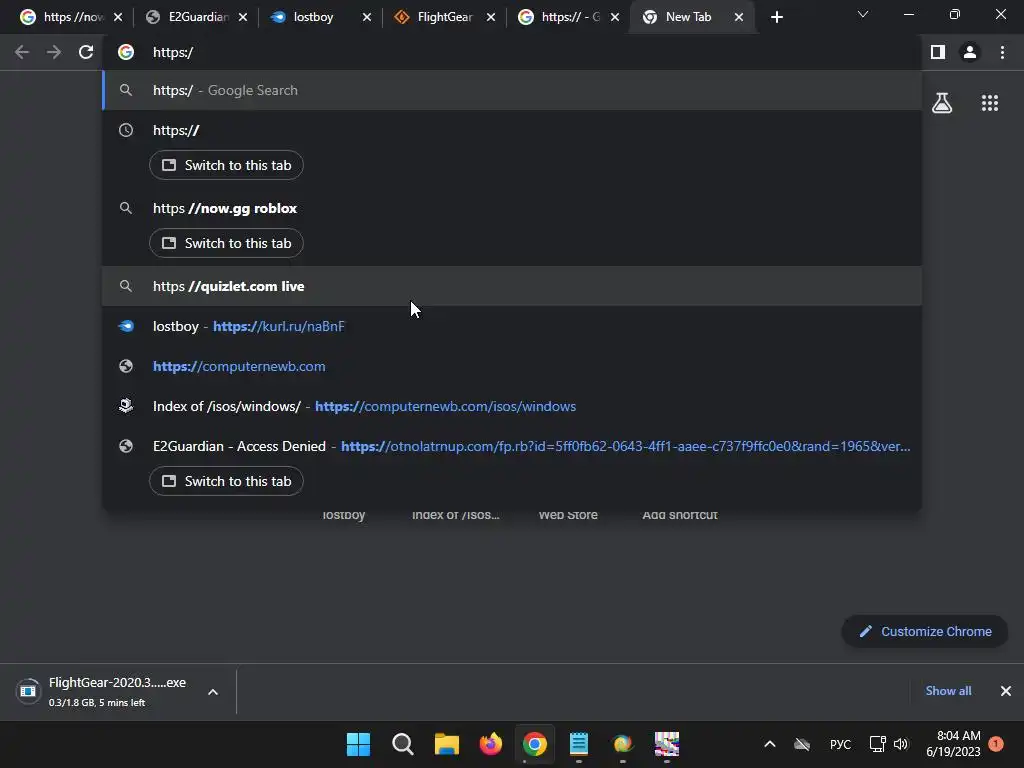1024x768 pixels.
Task: Click Switch to this tab under now.gg roblox
Action: (x=226, y=243)
